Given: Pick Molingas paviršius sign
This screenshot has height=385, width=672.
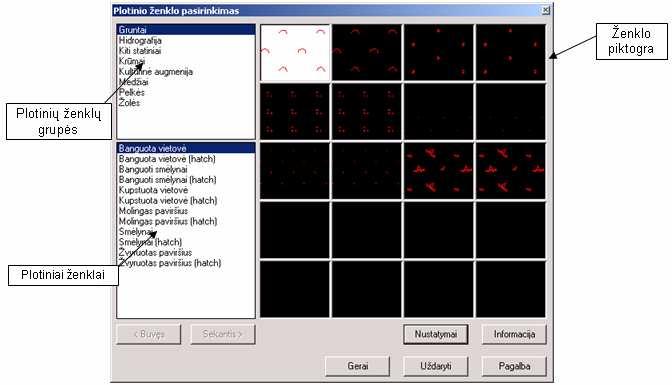Looking at the screenshot, I should [153, 211].
